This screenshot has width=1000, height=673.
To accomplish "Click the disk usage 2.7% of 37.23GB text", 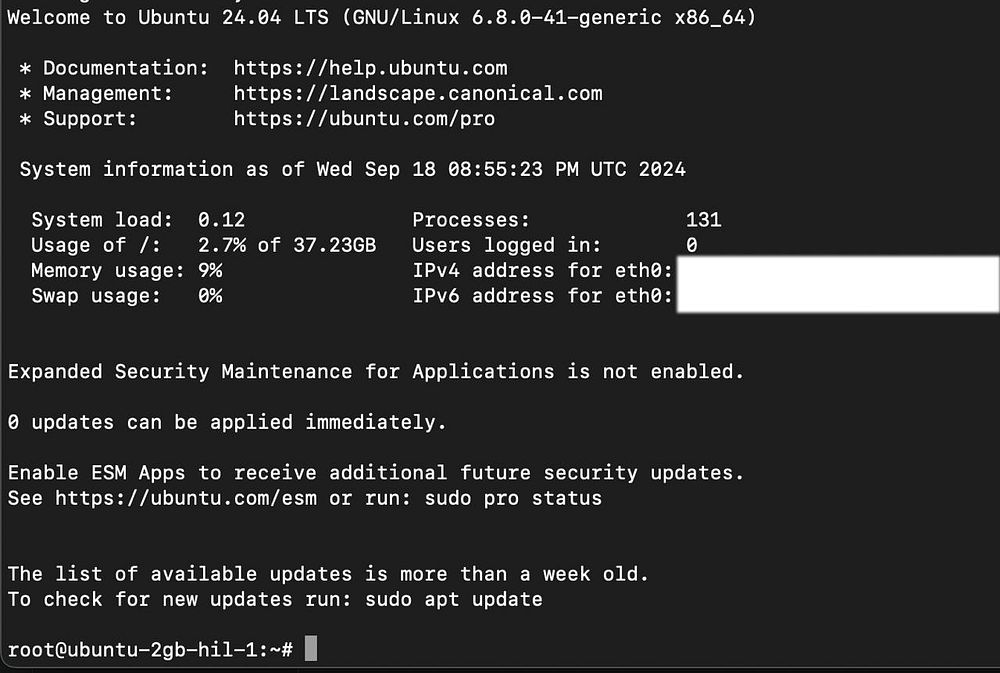I will [287, 245].
